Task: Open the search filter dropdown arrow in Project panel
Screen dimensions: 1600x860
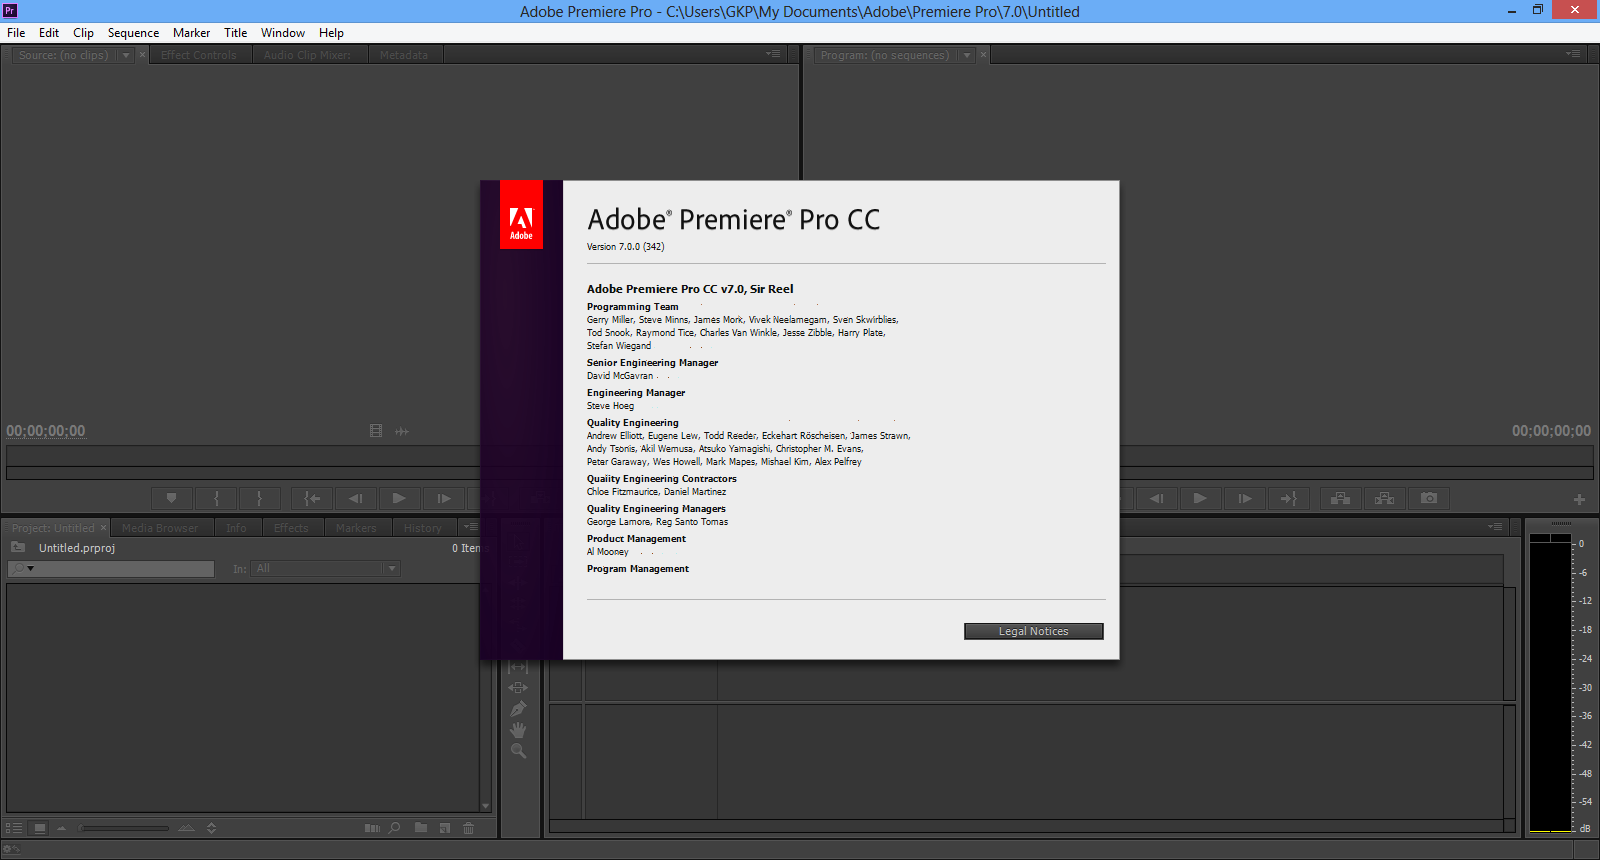Action: click(31, 569)
